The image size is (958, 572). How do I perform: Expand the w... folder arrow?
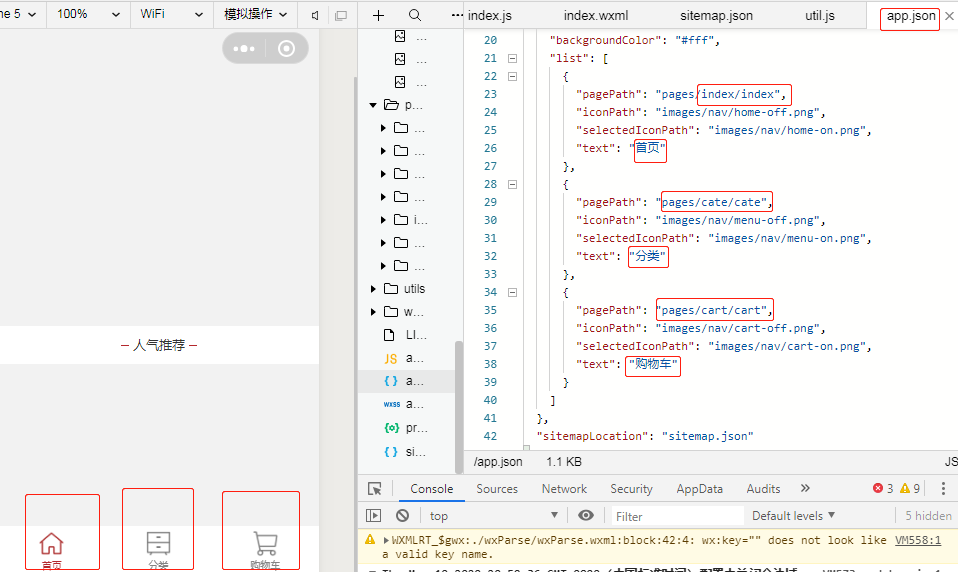(x=373, y=312)
